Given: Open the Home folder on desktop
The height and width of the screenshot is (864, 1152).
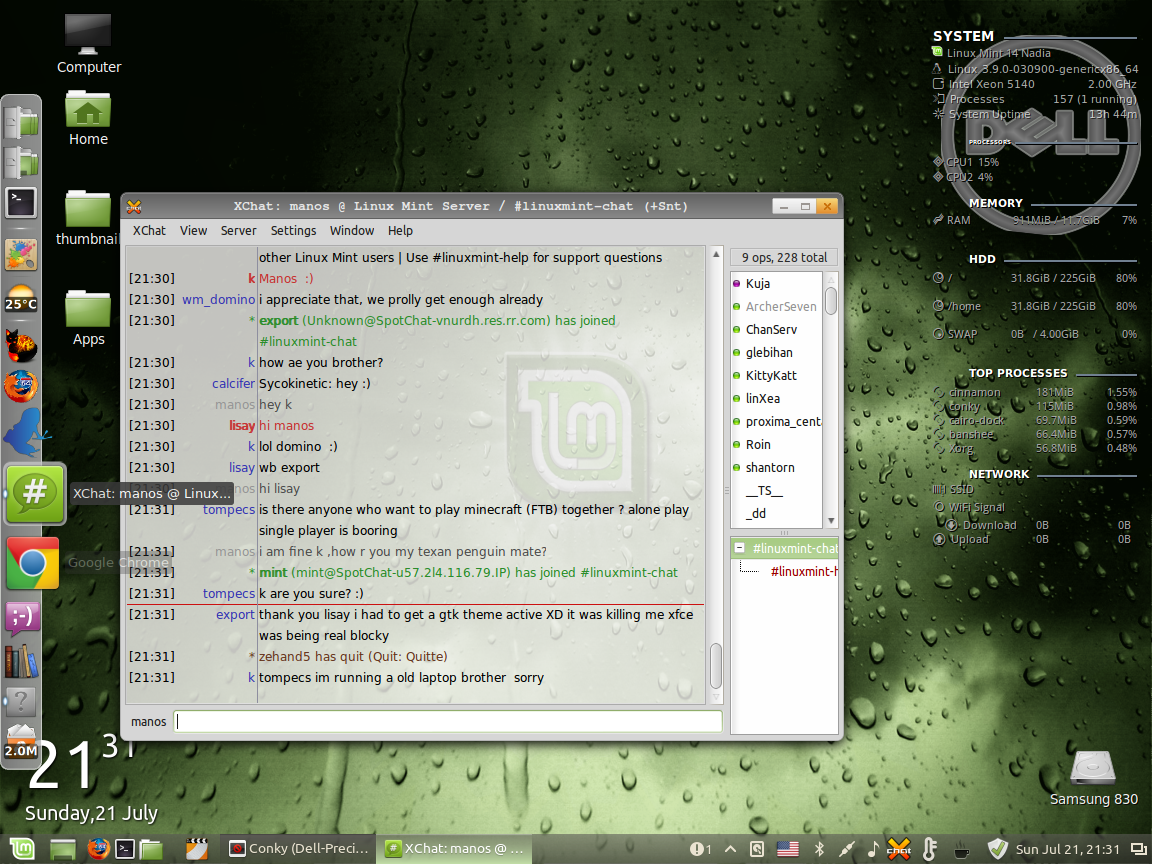Looking at the screenshot, I should coord(88,118).
